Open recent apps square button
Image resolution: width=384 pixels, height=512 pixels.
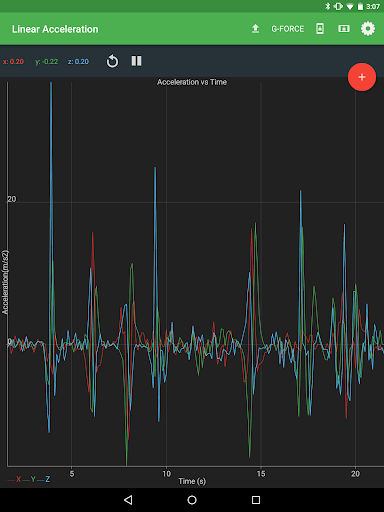tap(256, 500)
